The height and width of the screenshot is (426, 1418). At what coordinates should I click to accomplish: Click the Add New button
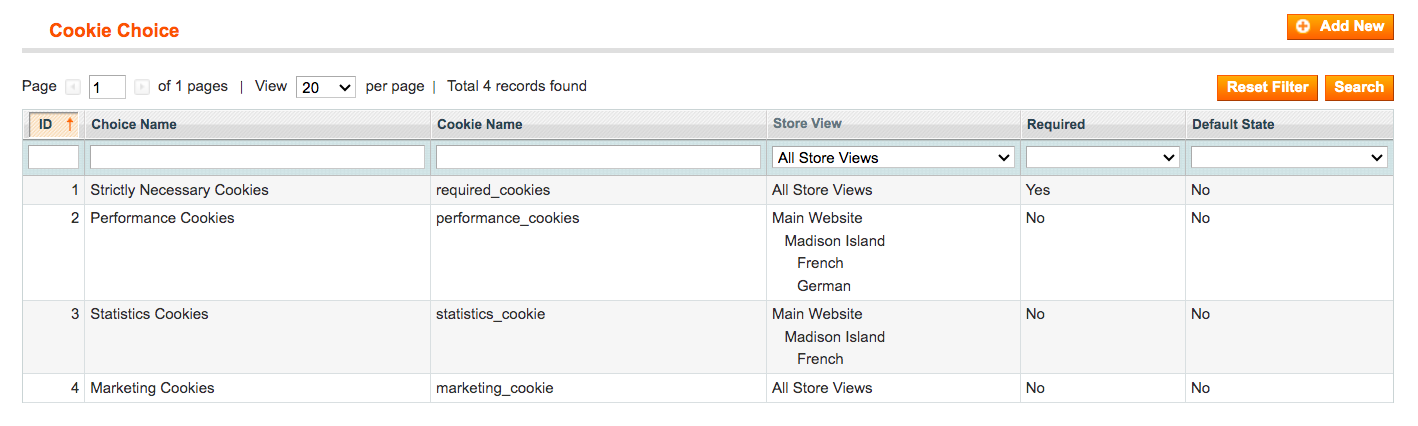point(1340,27)
